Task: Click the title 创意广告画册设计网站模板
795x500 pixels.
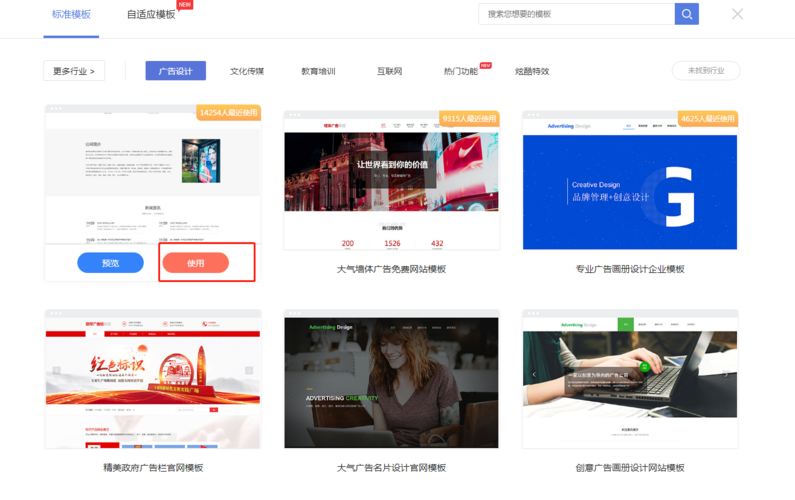Action: point(630,468)
